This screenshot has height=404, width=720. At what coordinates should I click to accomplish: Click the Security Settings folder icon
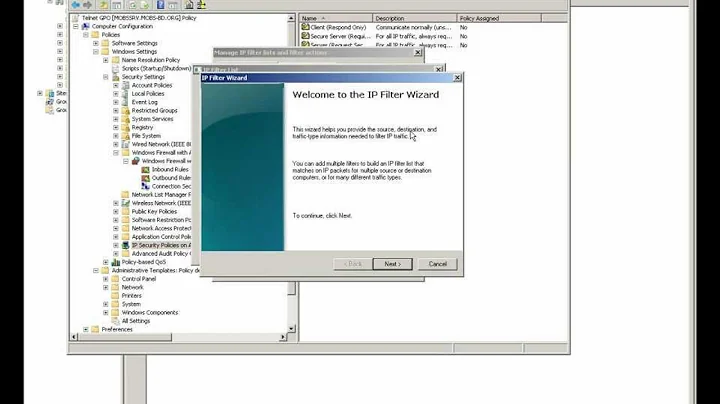116,77
